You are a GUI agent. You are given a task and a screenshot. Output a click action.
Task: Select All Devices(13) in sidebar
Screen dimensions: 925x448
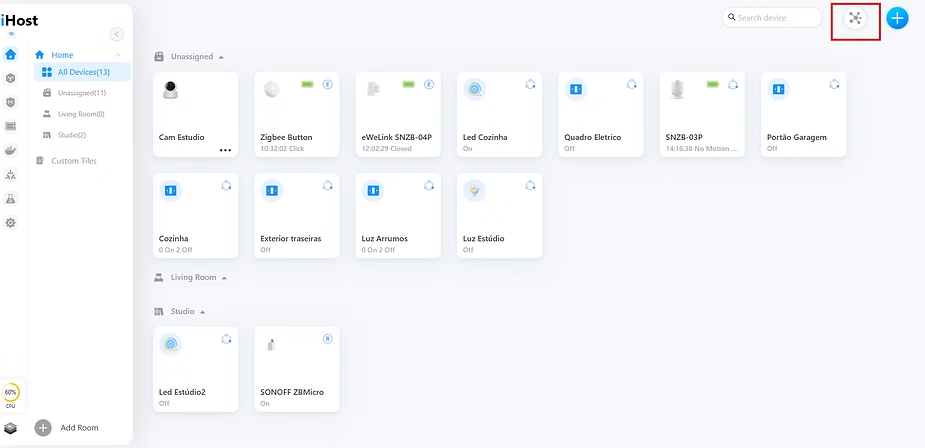pos(84,72)
